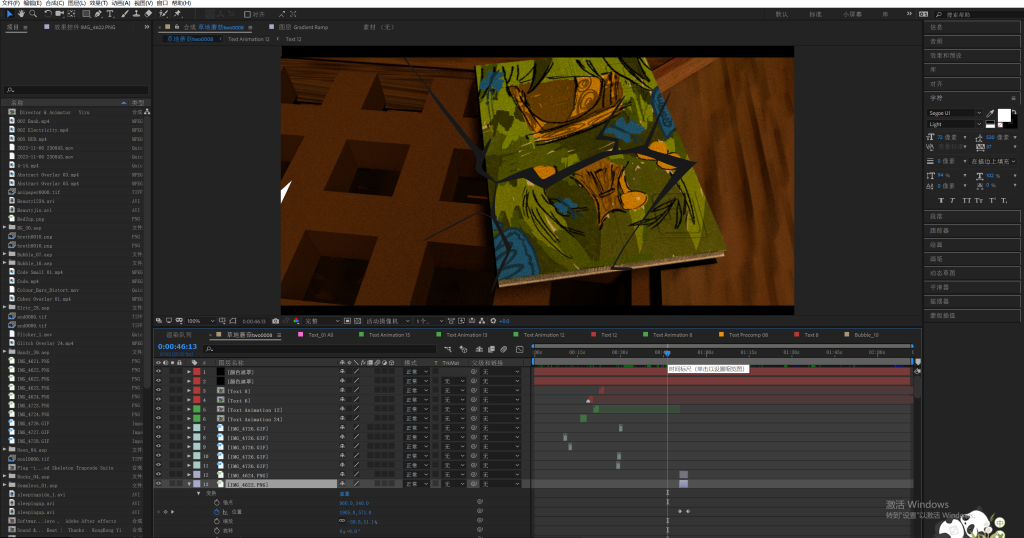Switch to Text Precomp 08 timeline tab
The width and height of the screenshot is (1024, 538).
tap(748, 335)
